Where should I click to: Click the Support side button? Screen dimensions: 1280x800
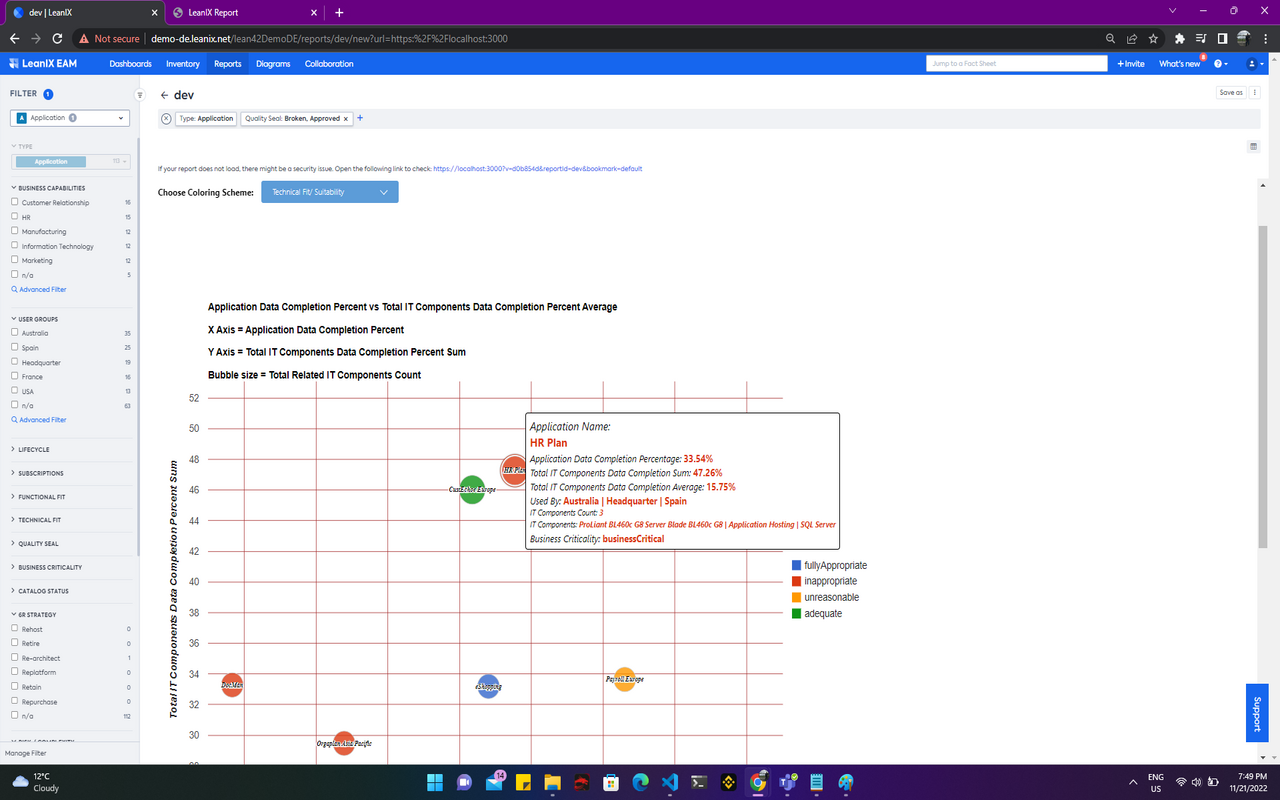click(1257, 713)
